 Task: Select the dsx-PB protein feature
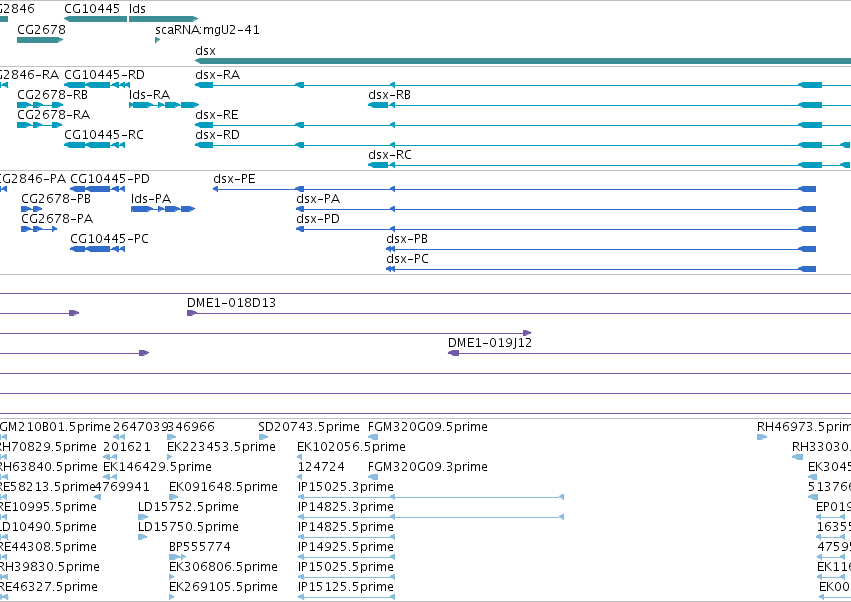point(601,249)
